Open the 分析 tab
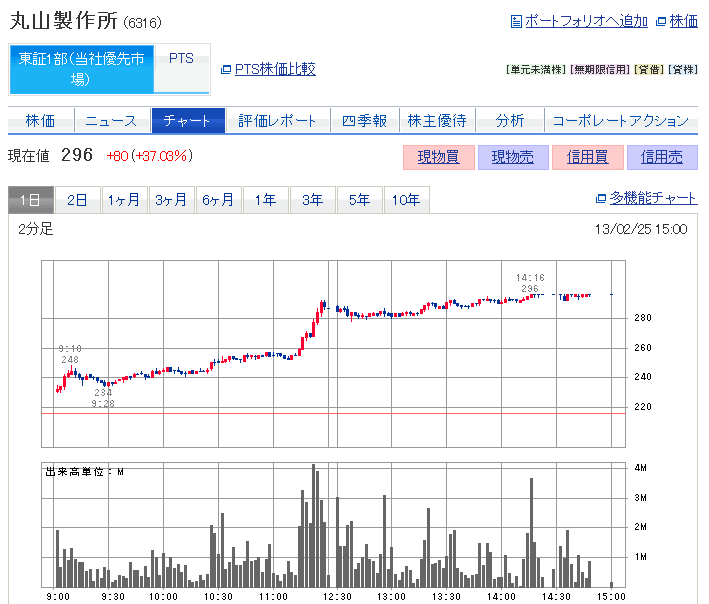709x604 pixels. click(510, 121)
